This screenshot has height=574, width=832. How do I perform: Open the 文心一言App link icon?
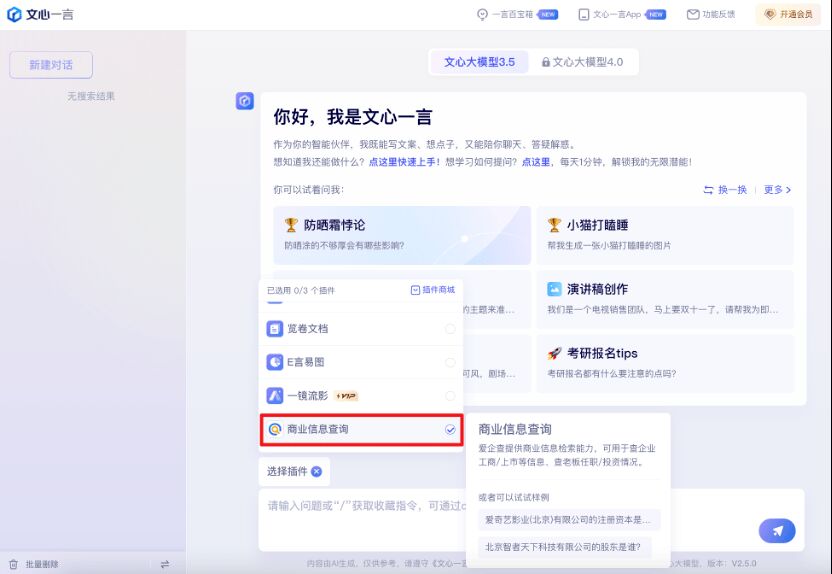click(x=584, y=14)
